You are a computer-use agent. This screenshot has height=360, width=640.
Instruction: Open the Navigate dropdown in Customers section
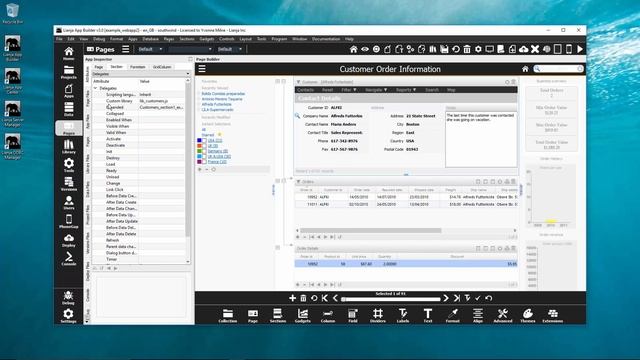tap(376, 90)
